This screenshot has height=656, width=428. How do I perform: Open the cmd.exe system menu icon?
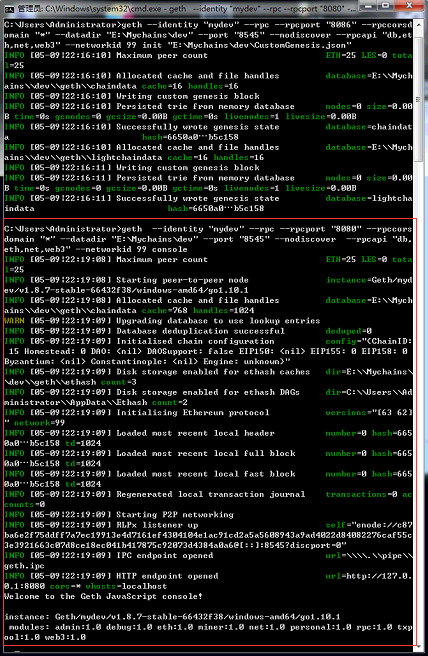click(8, 8)
